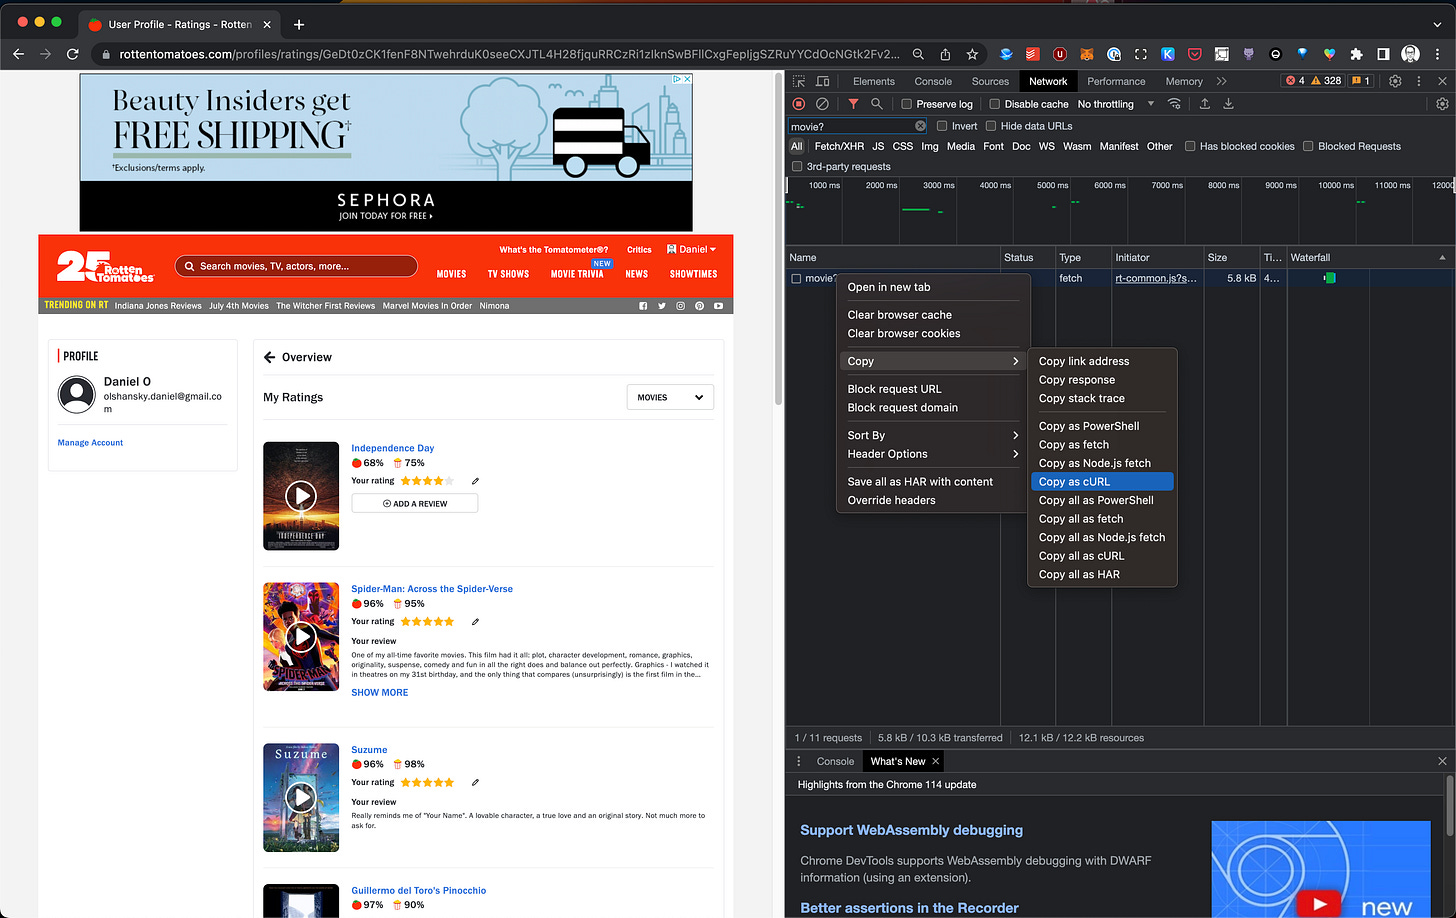Click the inspect element picker icon
1456x918 pixels.
coord(798,81)
